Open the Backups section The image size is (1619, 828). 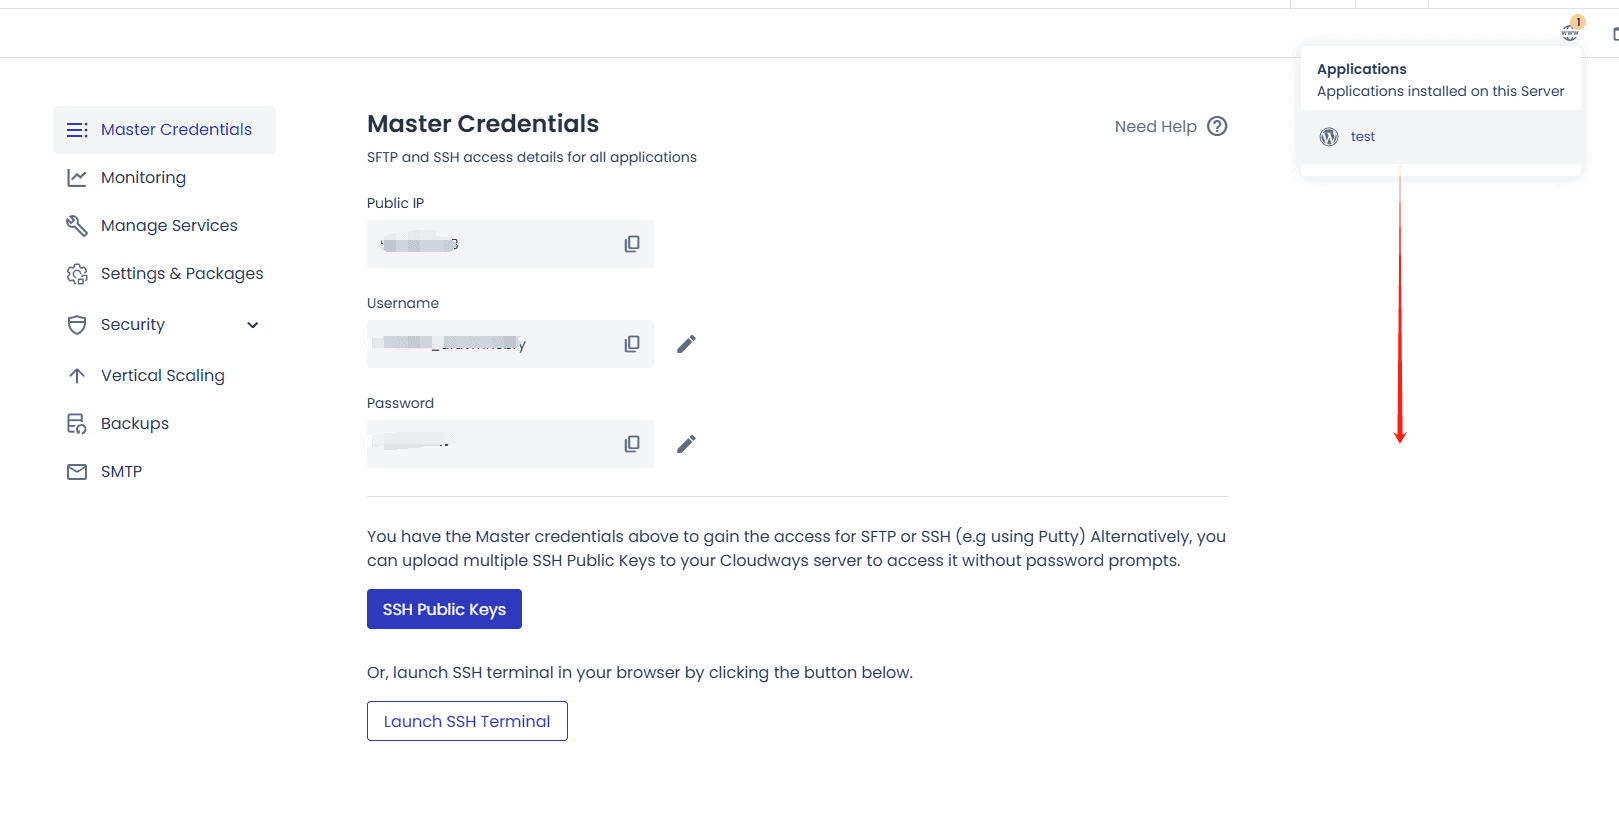135,424
